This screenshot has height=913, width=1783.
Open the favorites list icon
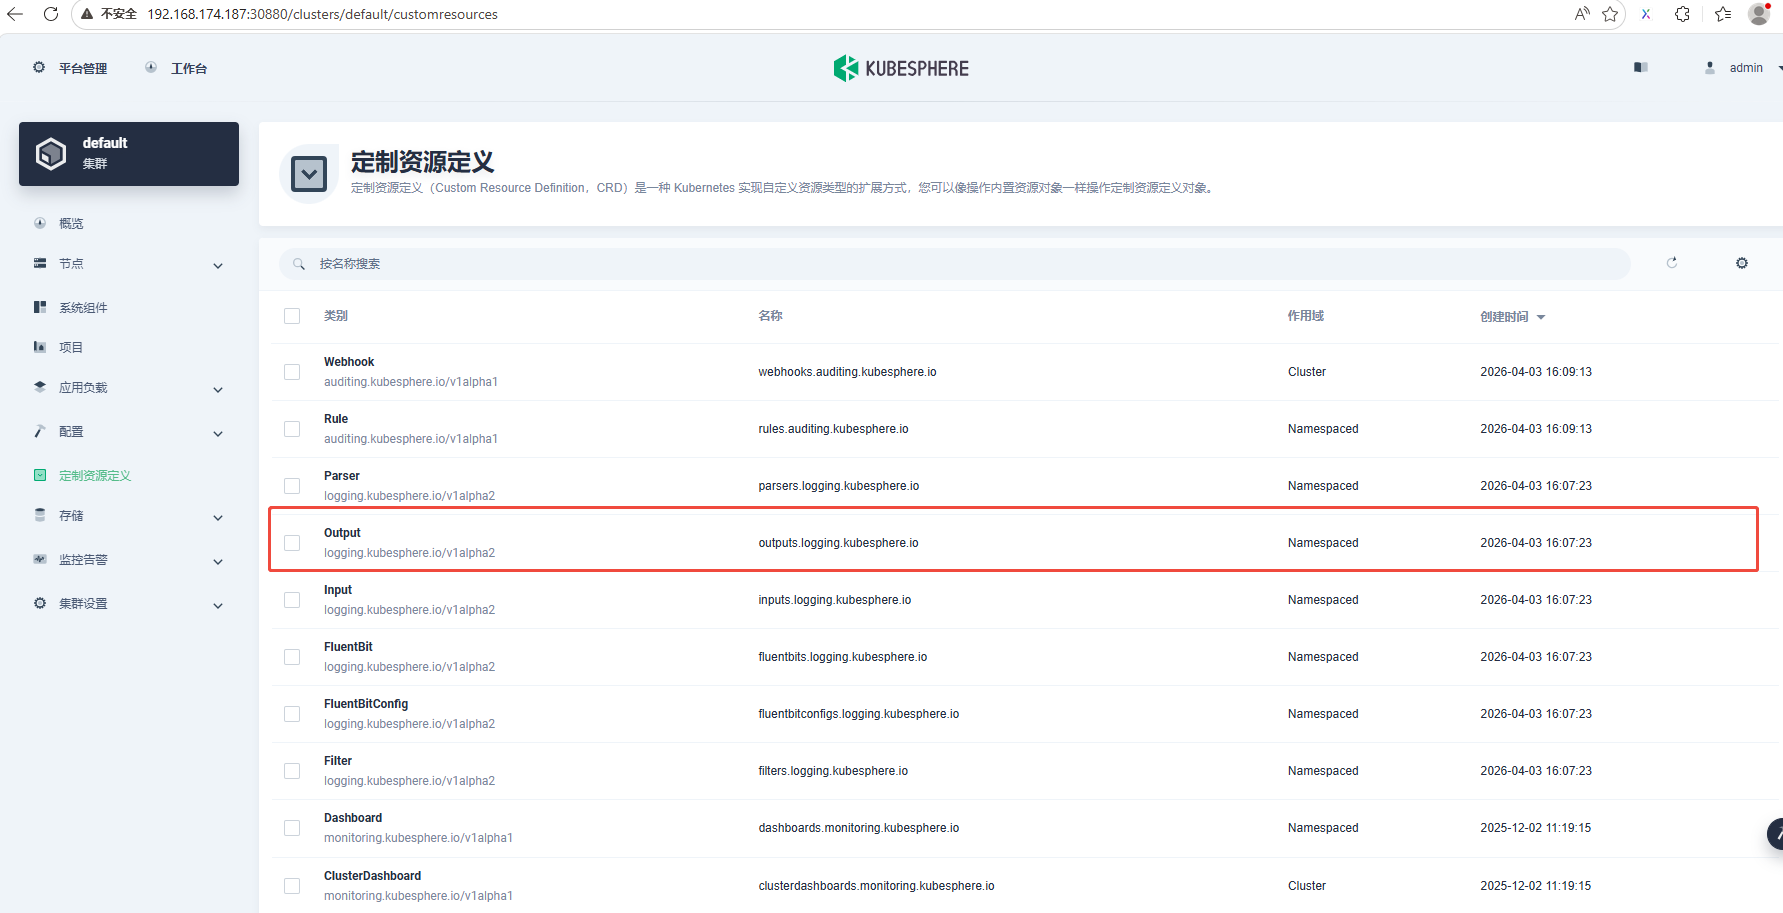point(1723,14)
